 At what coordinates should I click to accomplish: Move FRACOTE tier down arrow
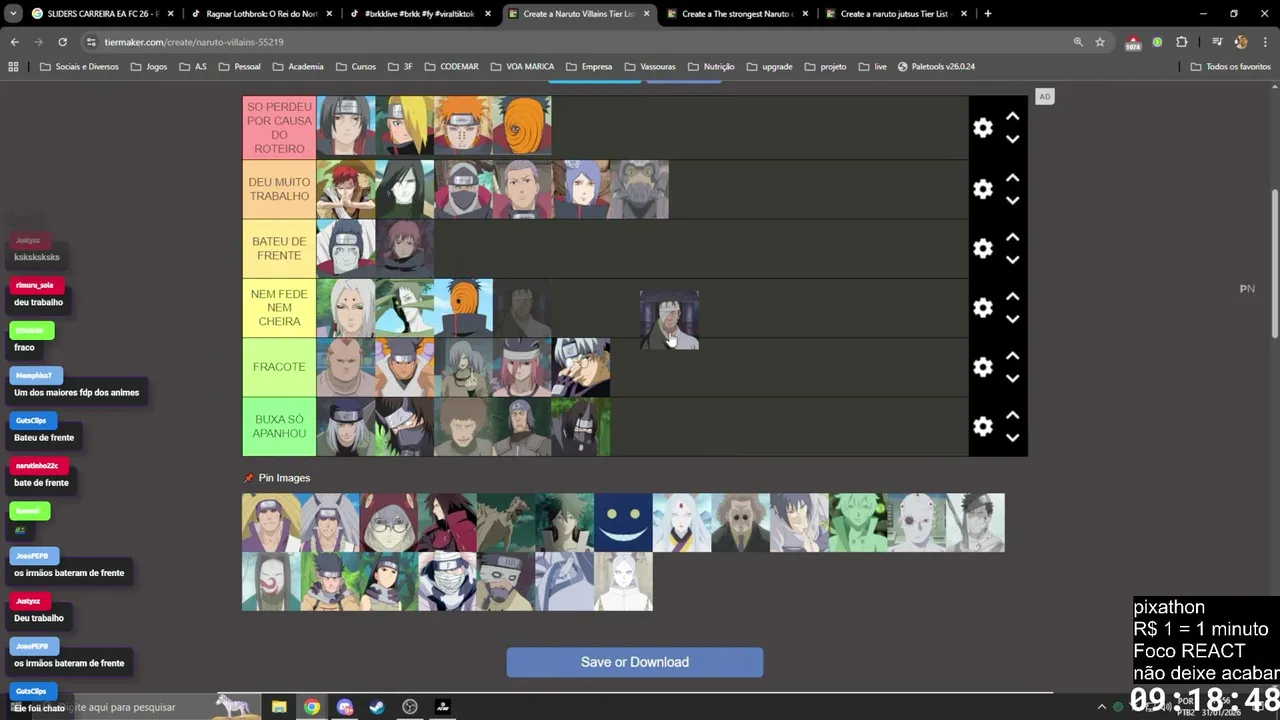point(1012,378)
